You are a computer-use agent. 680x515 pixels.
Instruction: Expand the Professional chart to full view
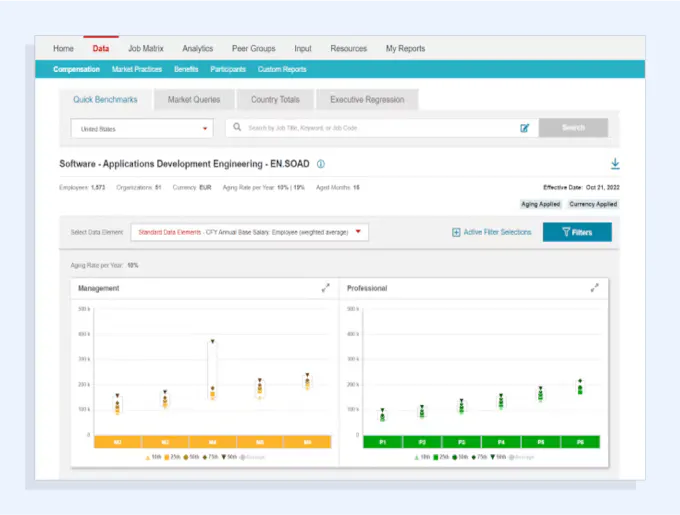pos(595,288)
